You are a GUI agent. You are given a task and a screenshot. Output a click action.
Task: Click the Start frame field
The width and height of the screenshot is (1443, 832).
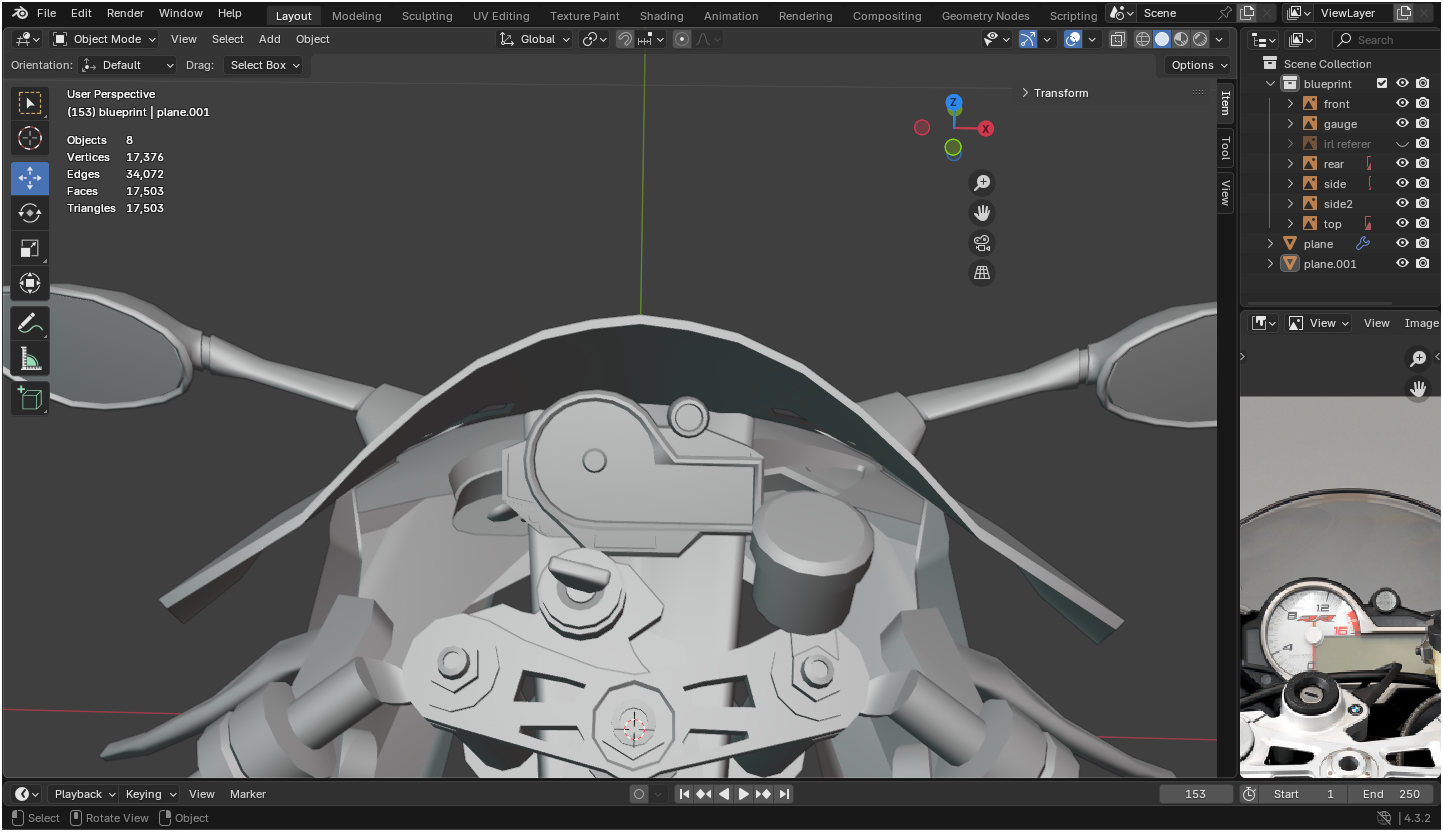[x=1303, y=794]
